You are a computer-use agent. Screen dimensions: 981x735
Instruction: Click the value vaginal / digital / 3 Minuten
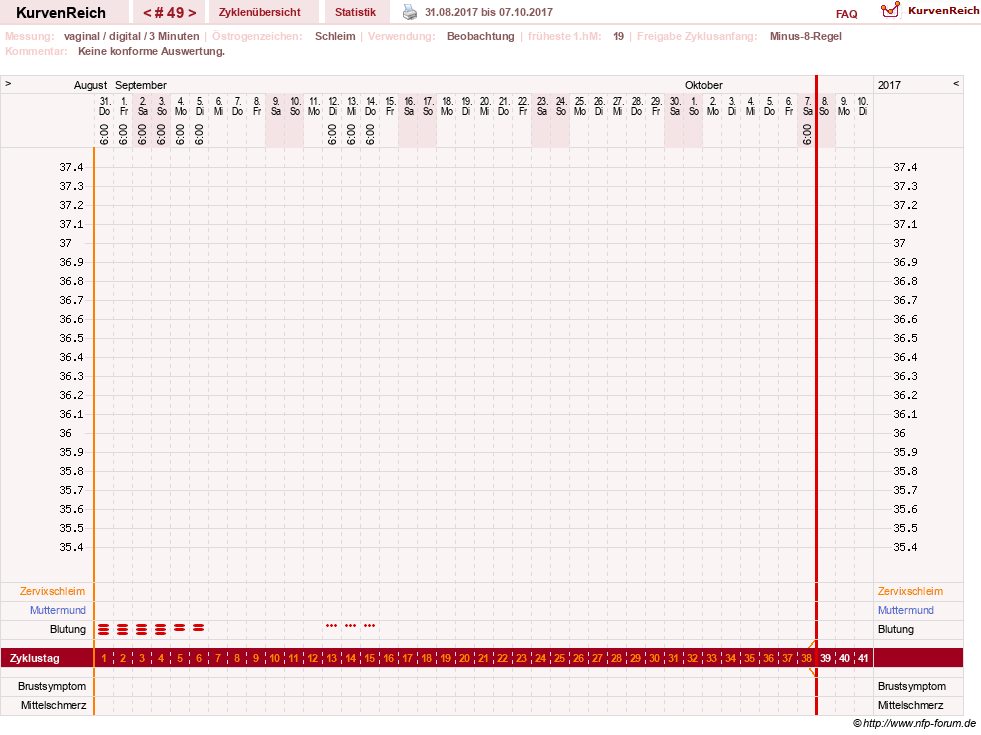coord(131,36)
